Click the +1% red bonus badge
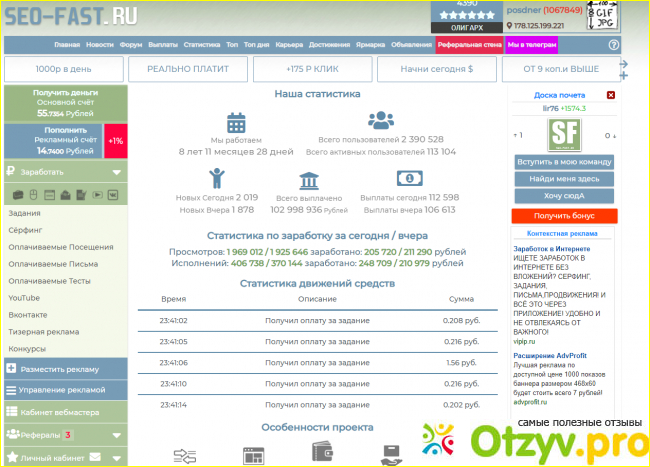 [116, 141]
